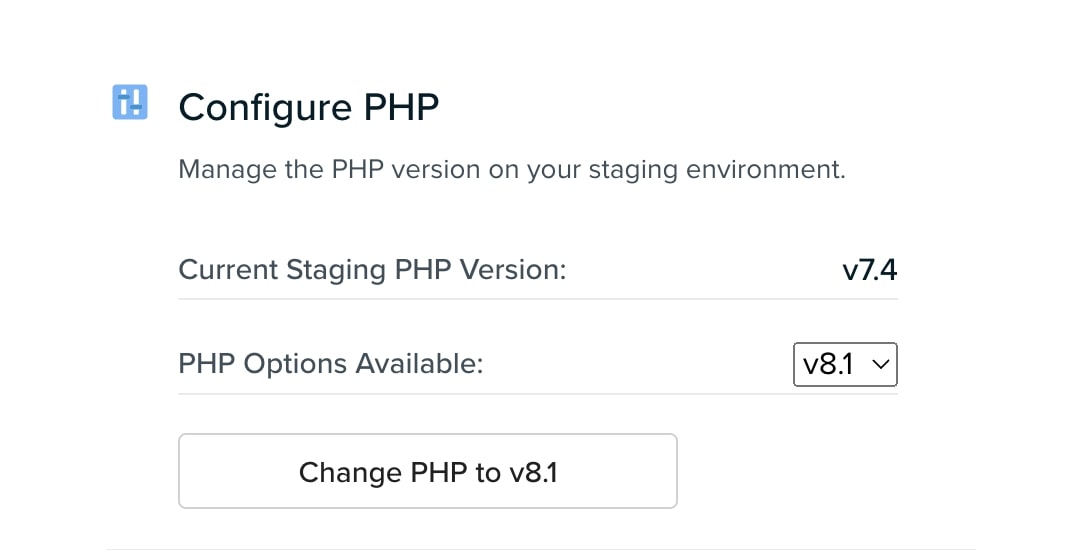Image resolution: width=1074 pixels, height=550 pixels.
Task: Click the word Change on the bottom button
Action: (350, 473)
